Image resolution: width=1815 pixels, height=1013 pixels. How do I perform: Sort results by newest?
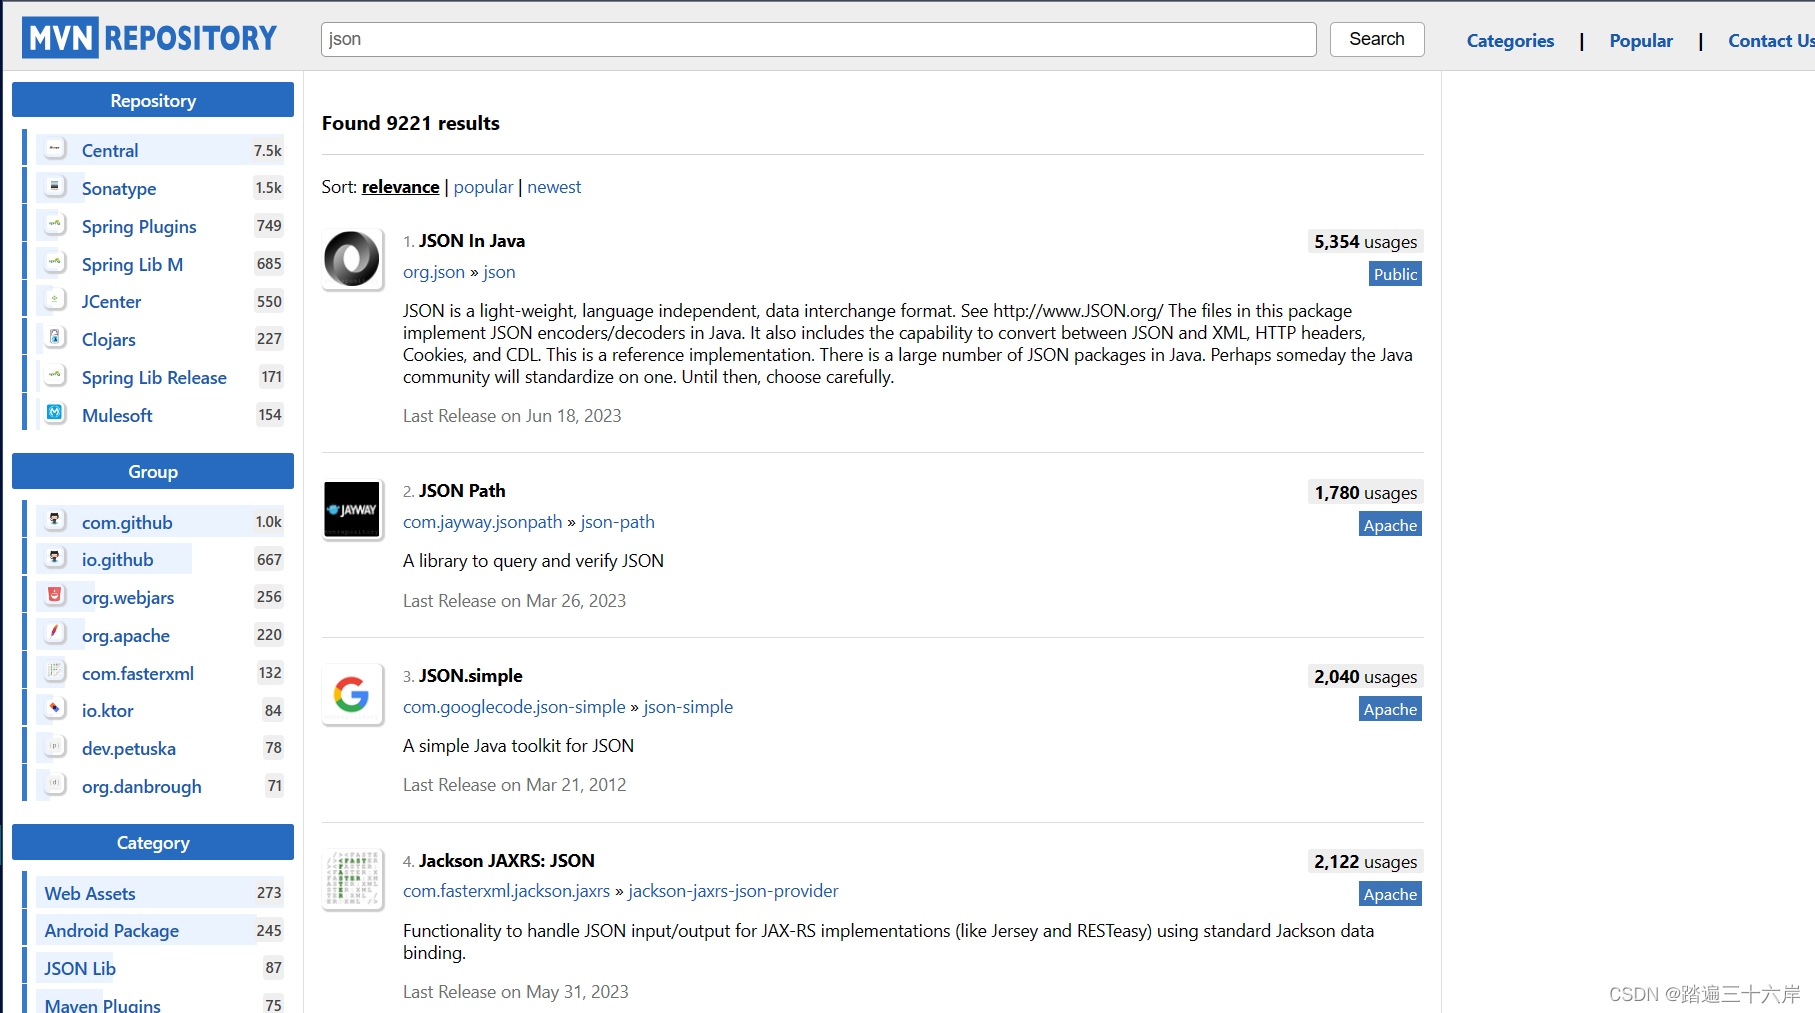(554, 187)
